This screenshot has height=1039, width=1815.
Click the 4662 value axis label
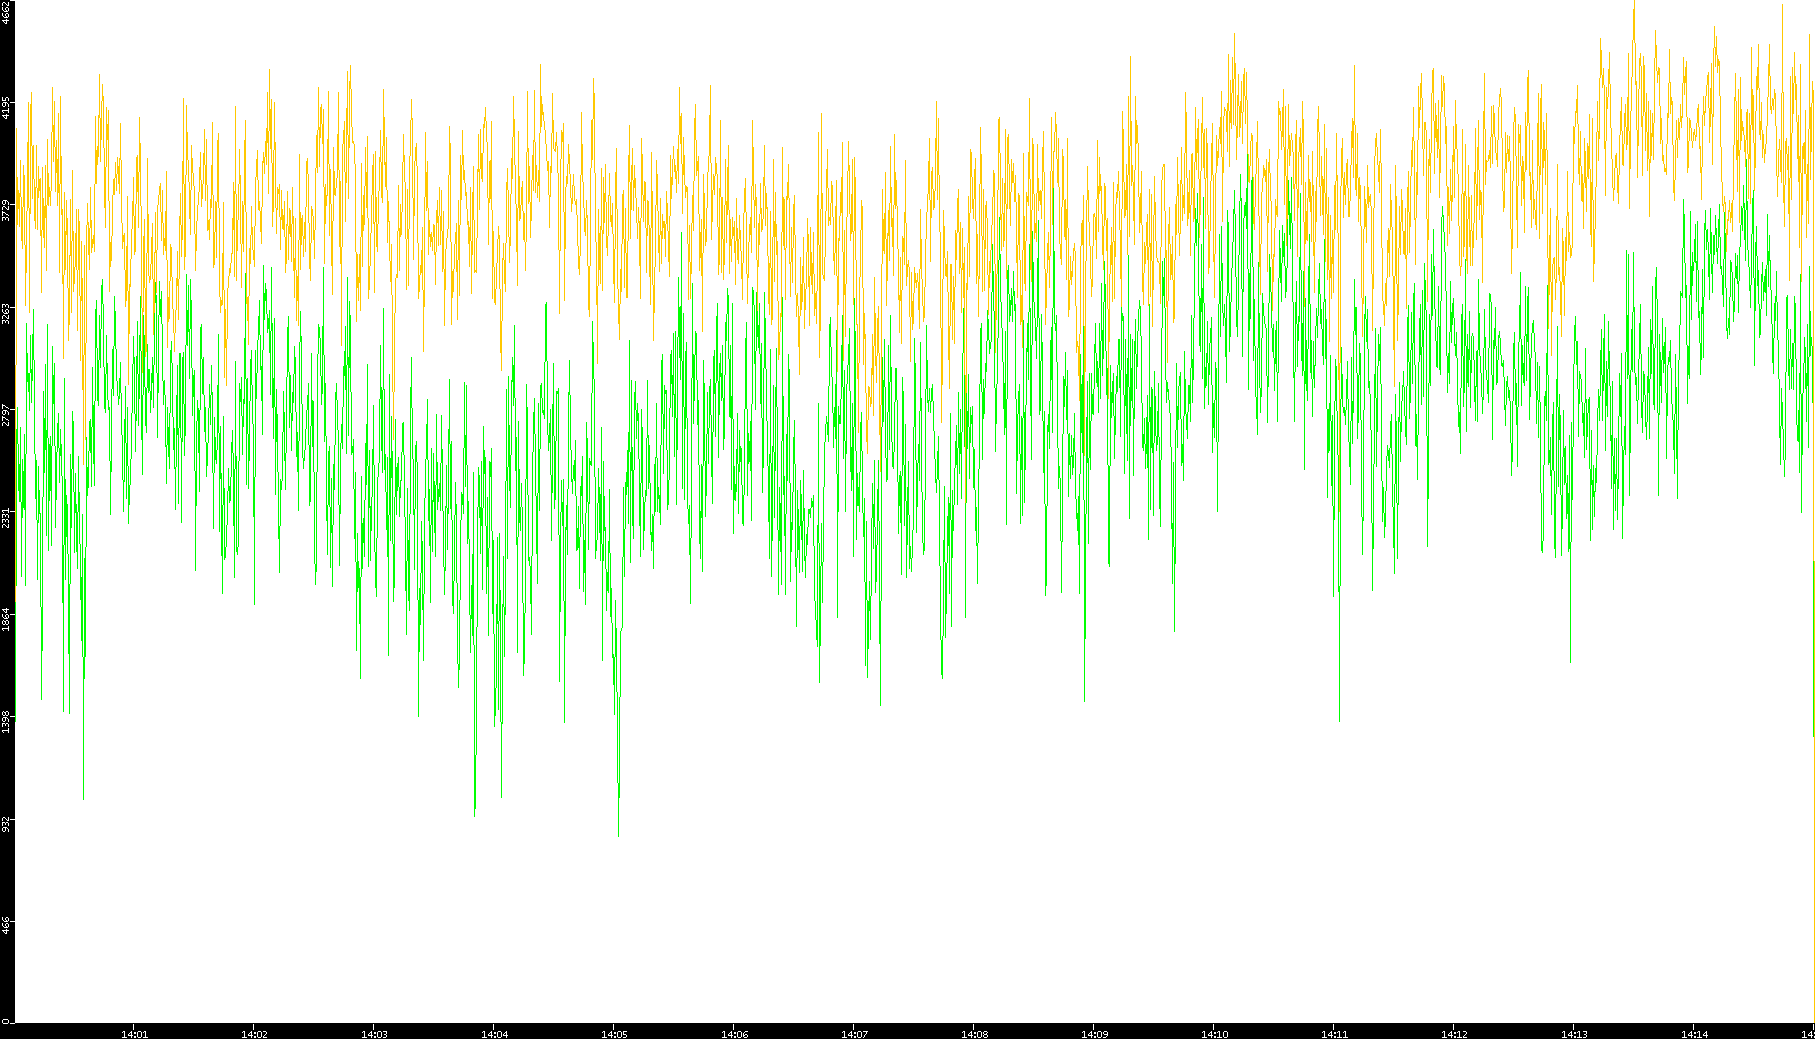point(7,12)
